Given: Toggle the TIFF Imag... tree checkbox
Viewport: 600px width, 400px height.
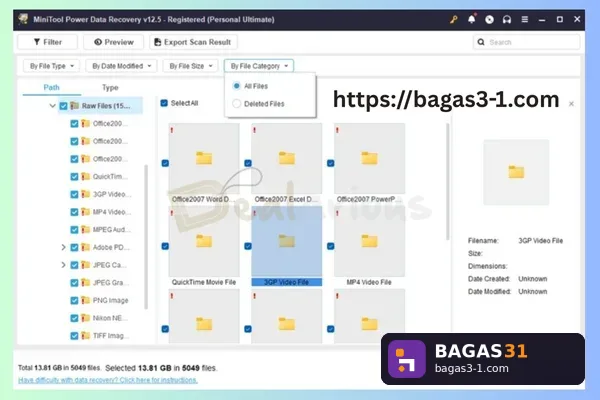Looking at the screenshot, I should 74,336.
